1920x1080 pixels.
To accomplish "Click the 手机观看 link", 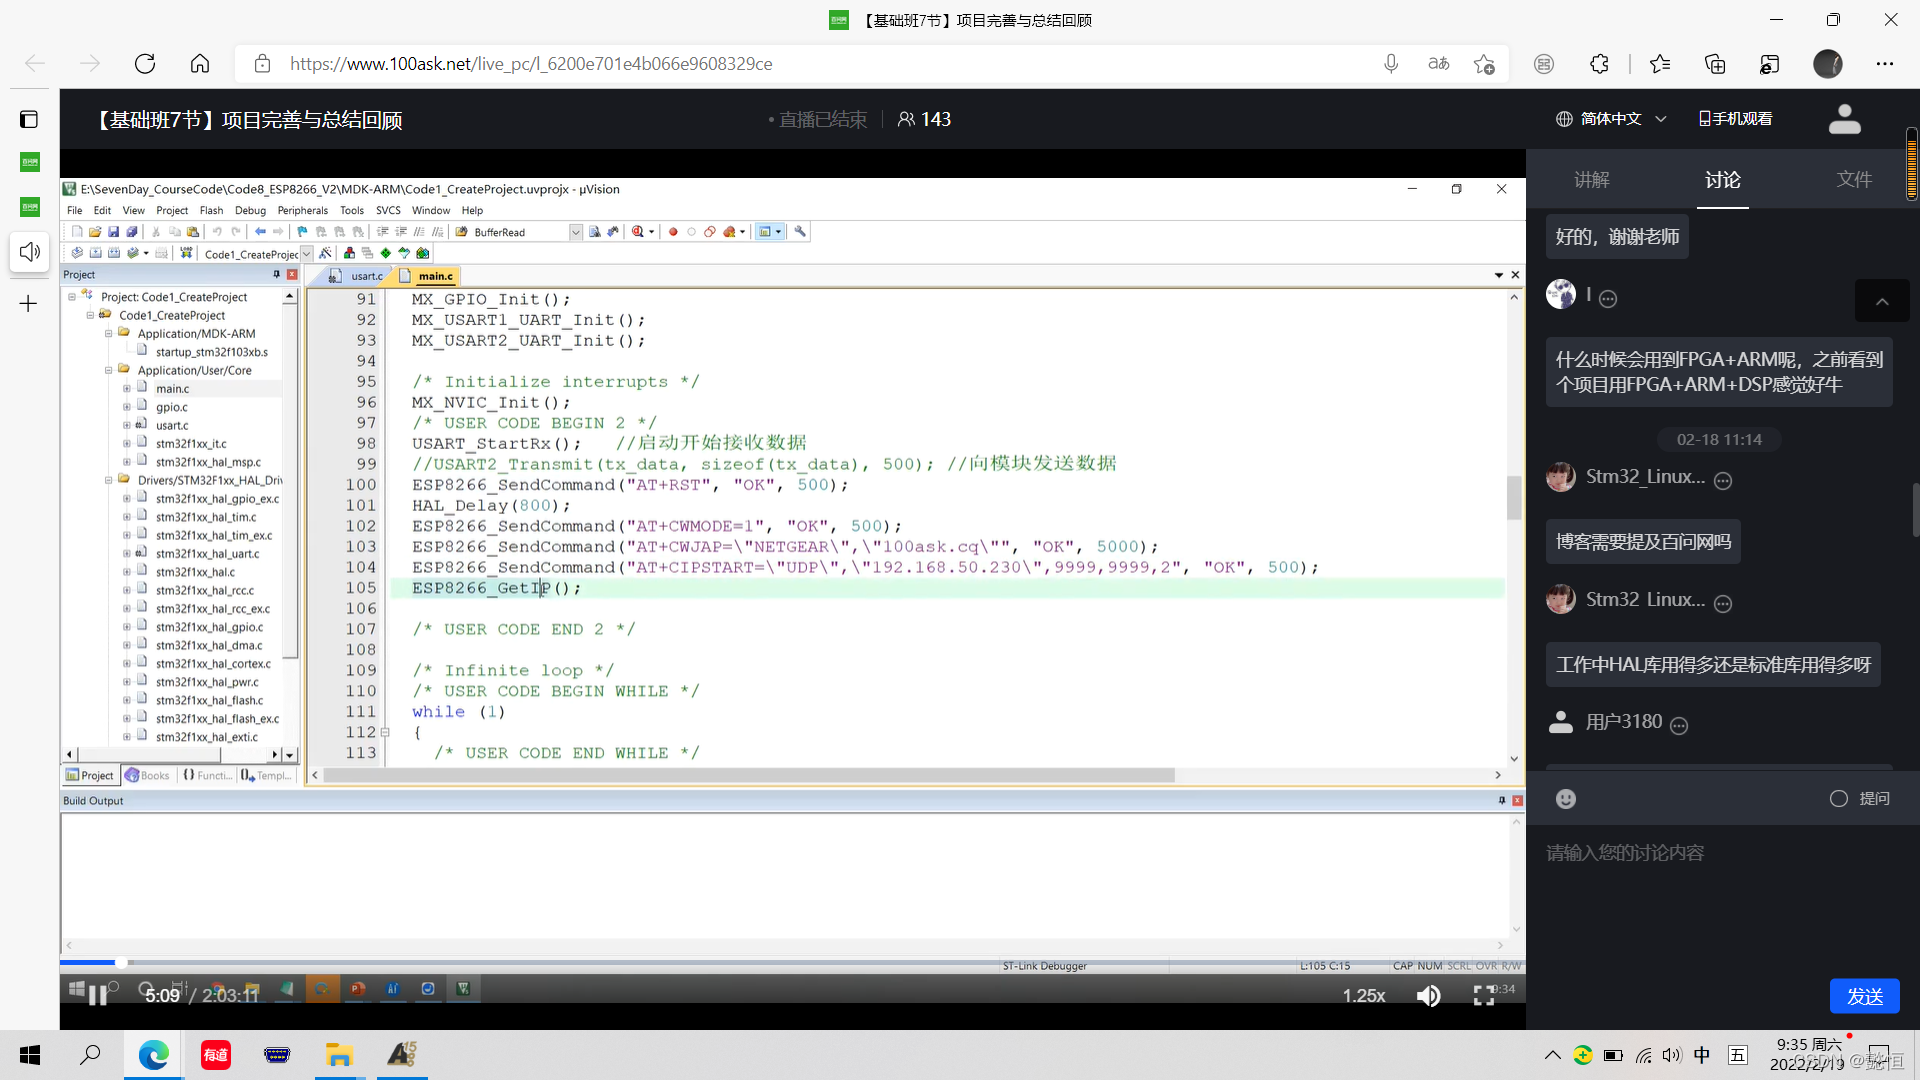I will coord(1735,119).
